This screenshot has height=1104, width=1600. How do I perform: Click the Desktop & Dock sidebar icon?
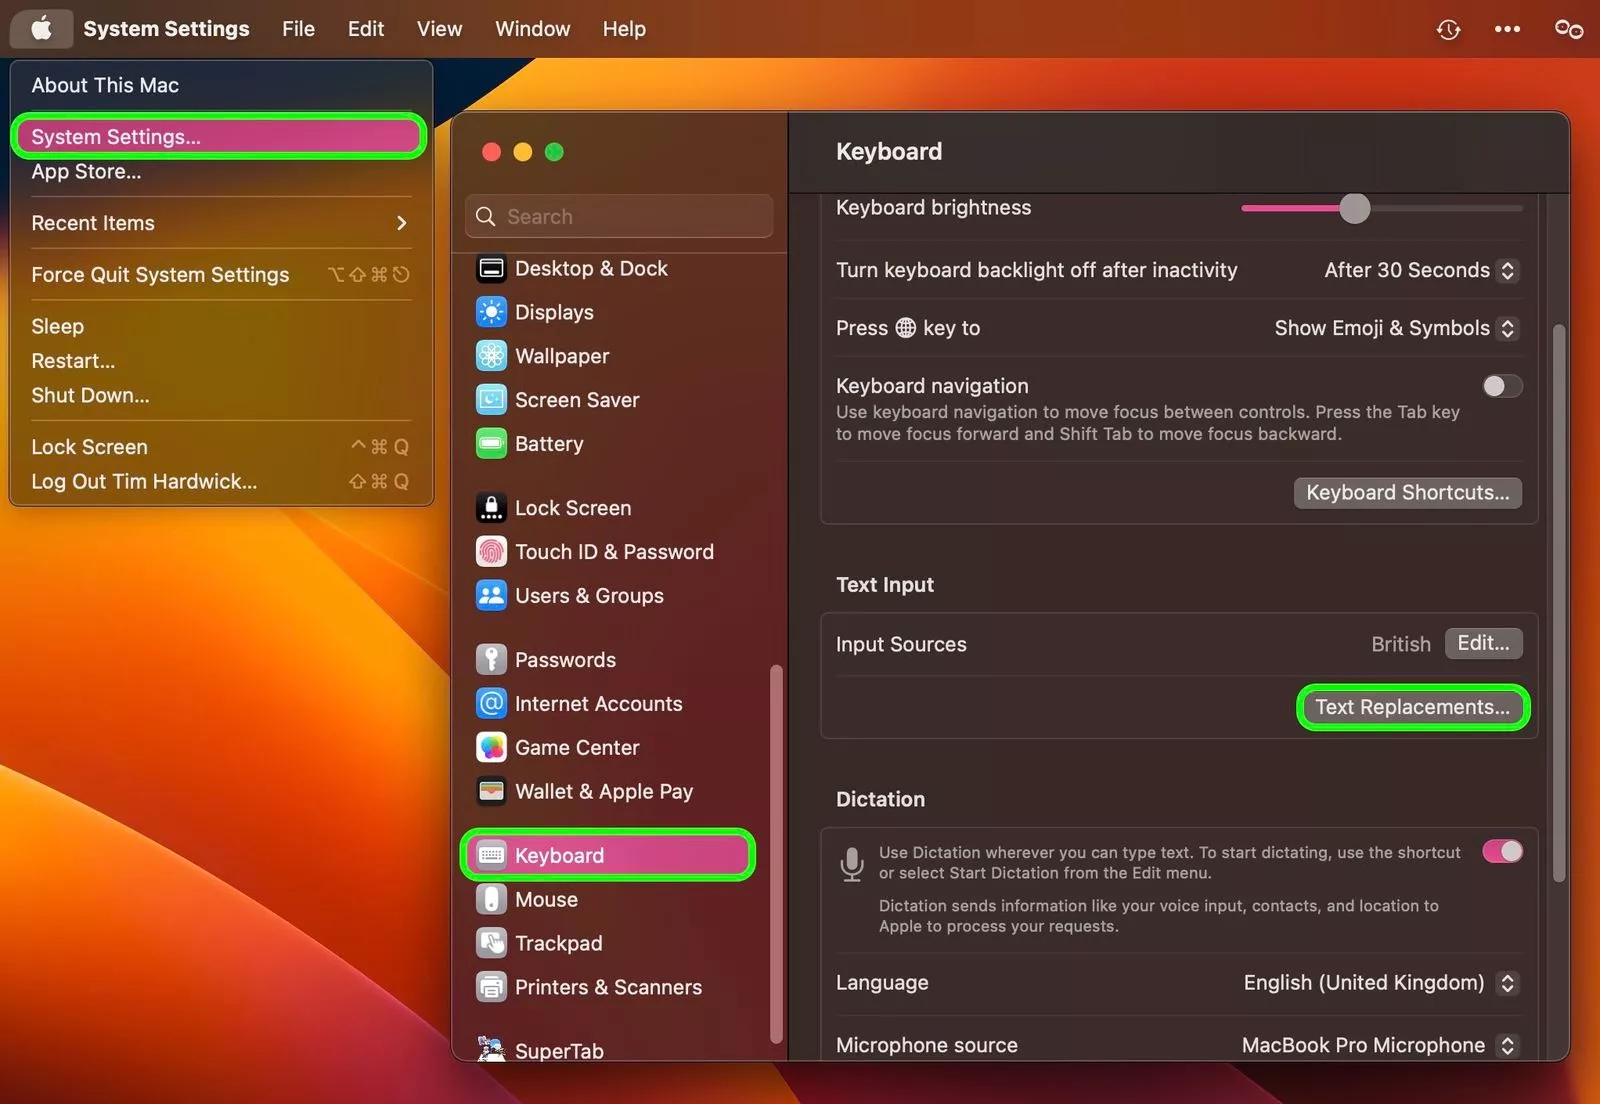click(491, 269)
